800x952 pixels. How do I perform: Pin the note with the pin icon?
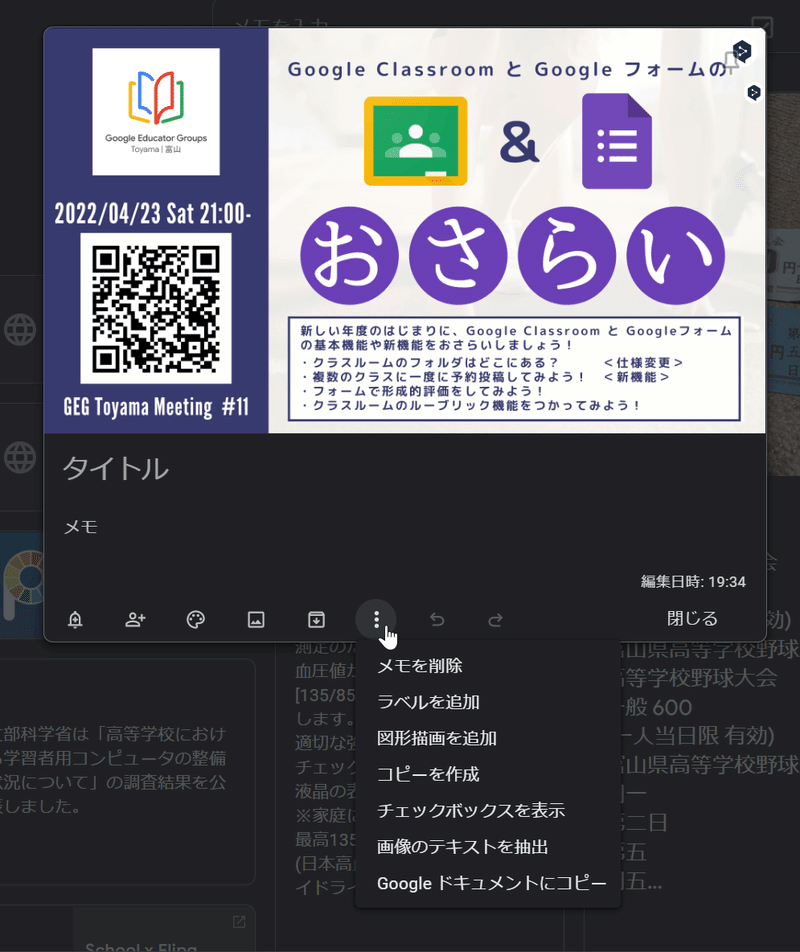click(x=733, y=62)
